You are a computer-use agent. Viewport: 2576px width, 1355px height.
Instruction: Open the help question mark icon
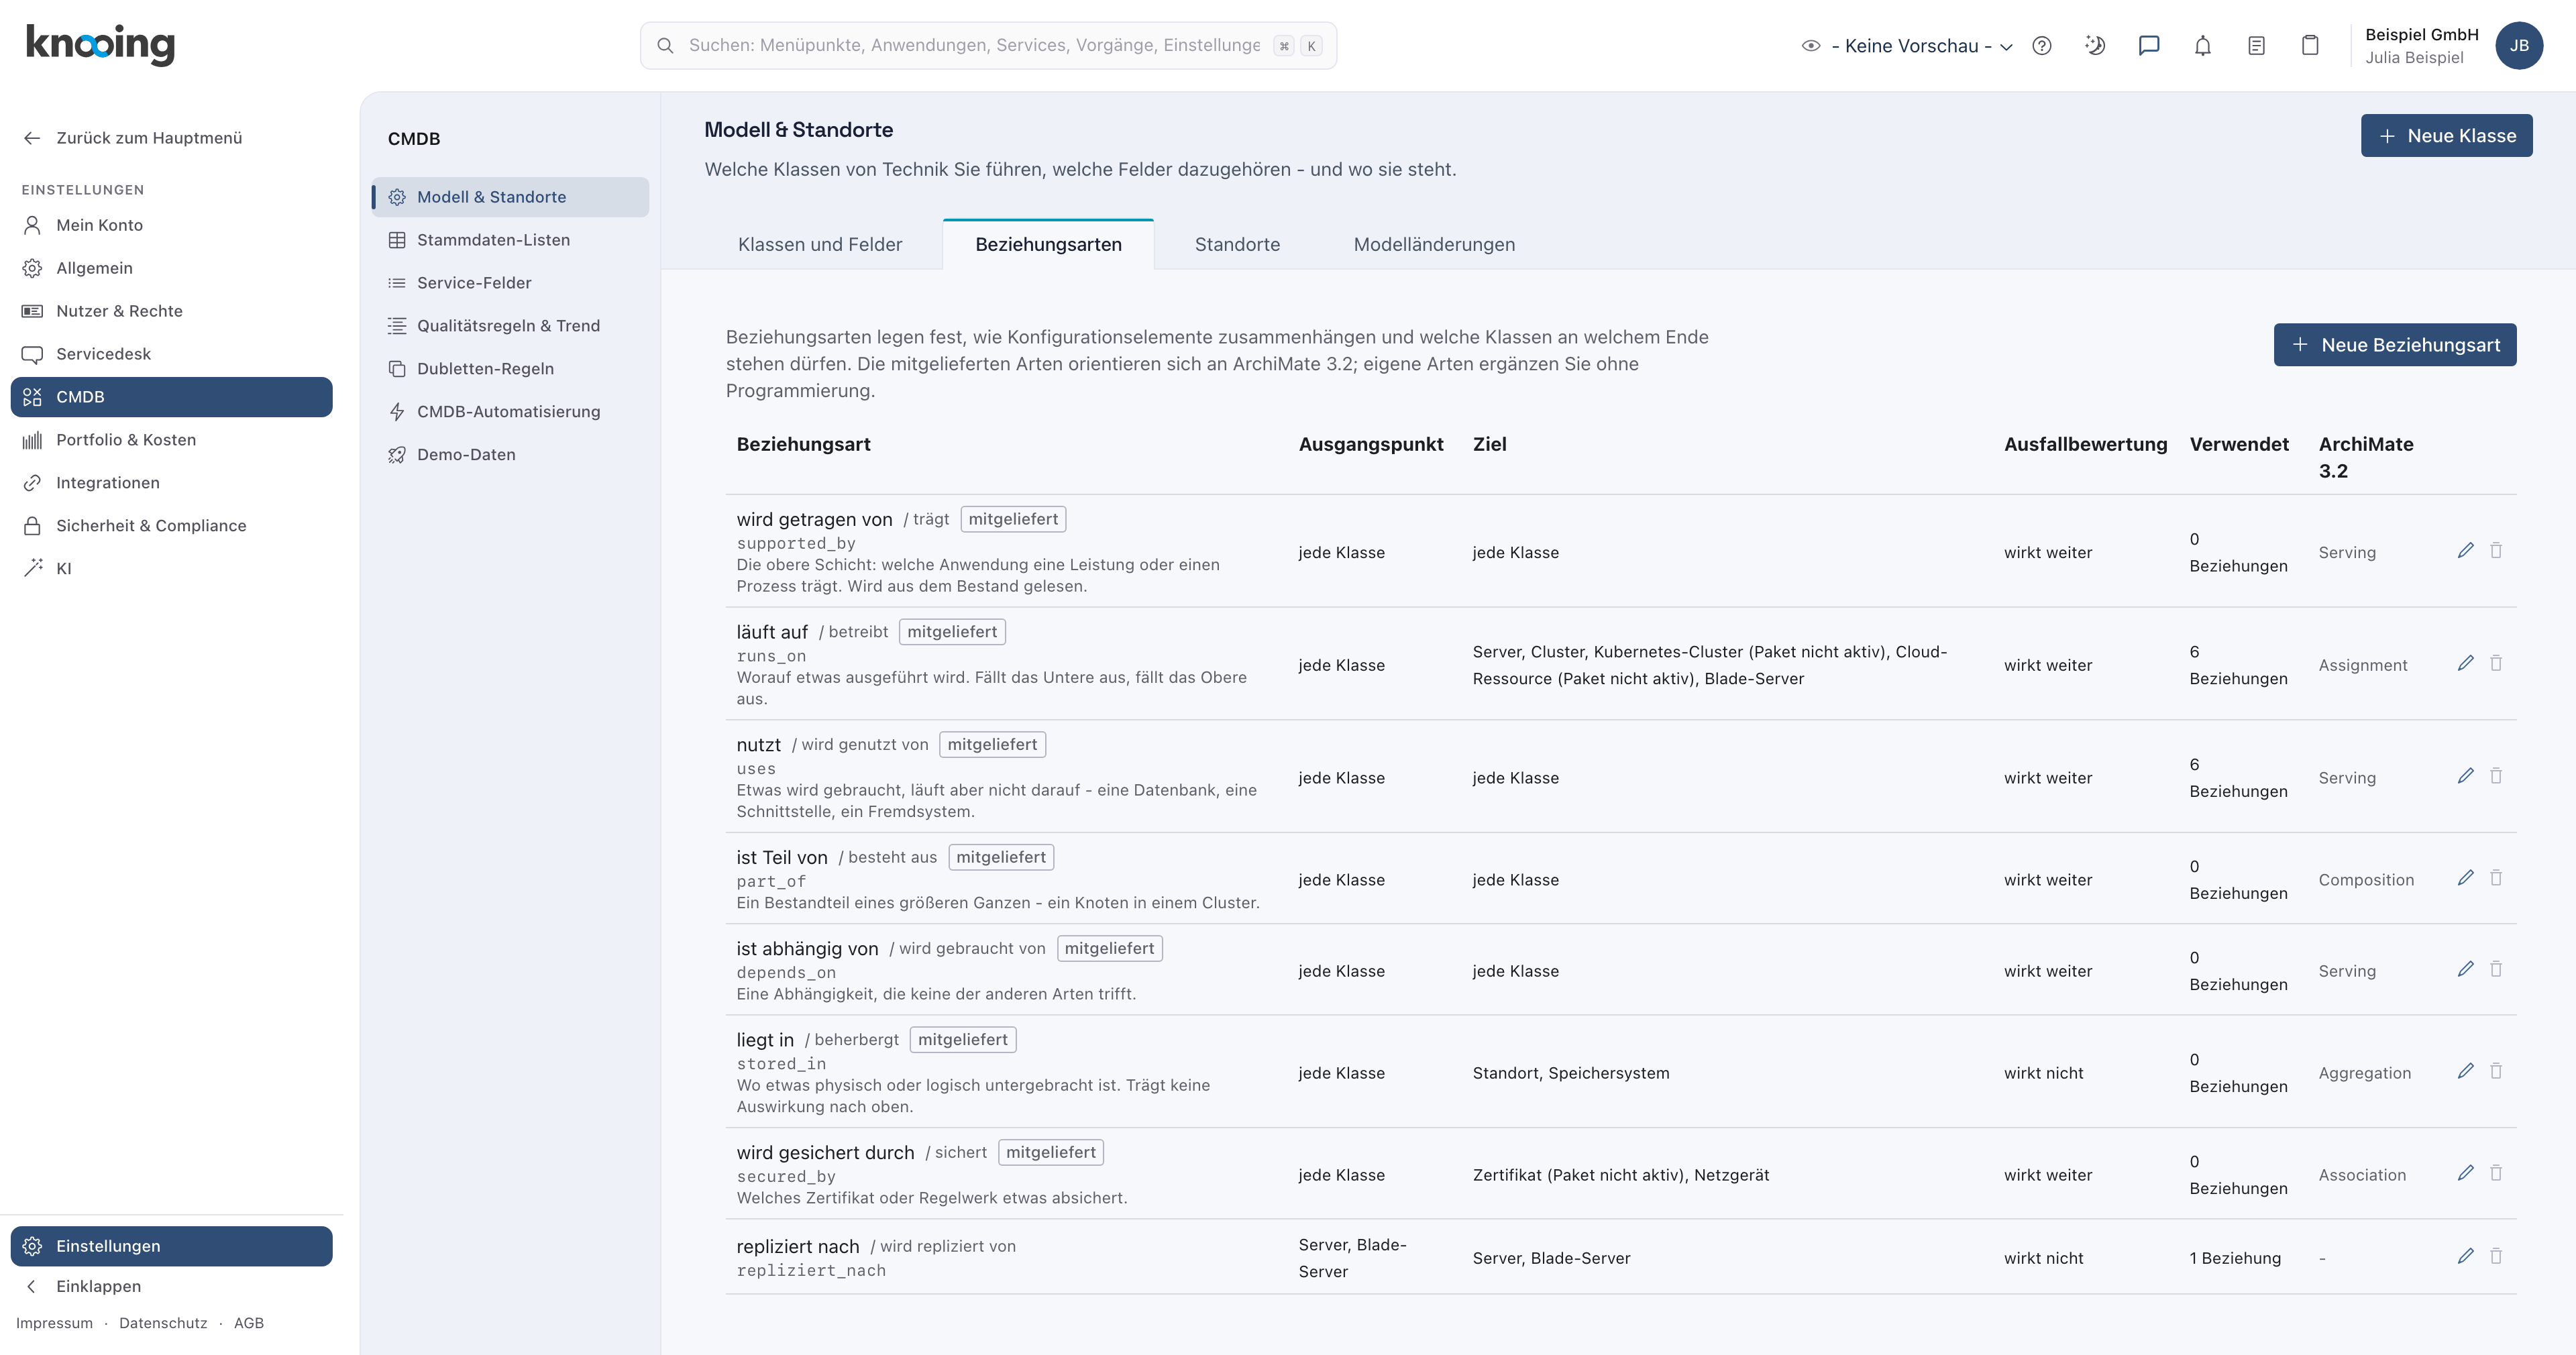[x=2042, y=46]
